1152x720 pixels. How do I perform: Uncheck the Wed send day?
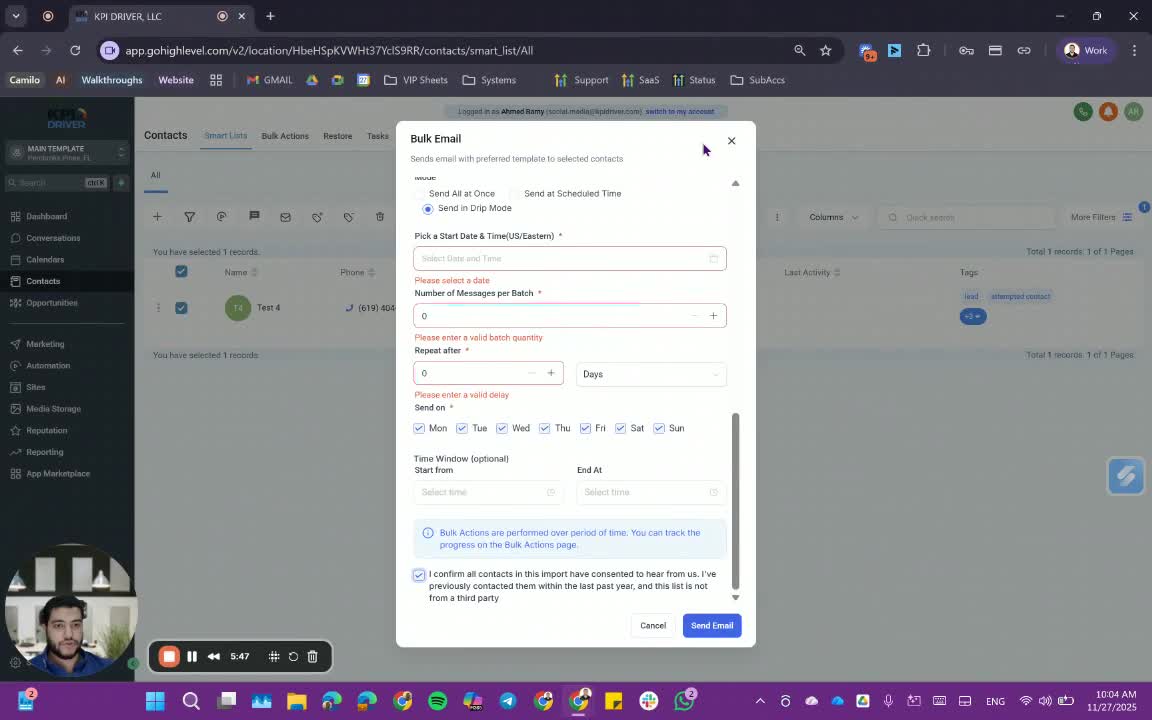502,428
